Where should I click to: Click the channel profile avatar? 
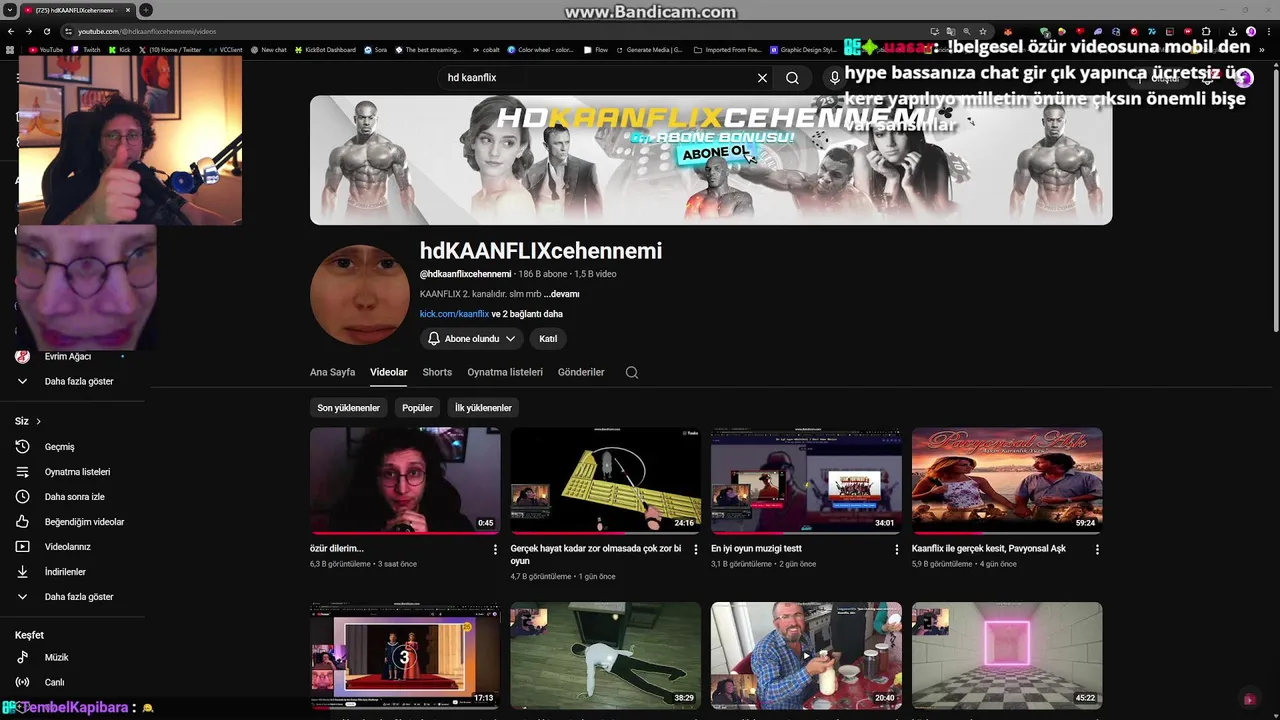[360, 295]
